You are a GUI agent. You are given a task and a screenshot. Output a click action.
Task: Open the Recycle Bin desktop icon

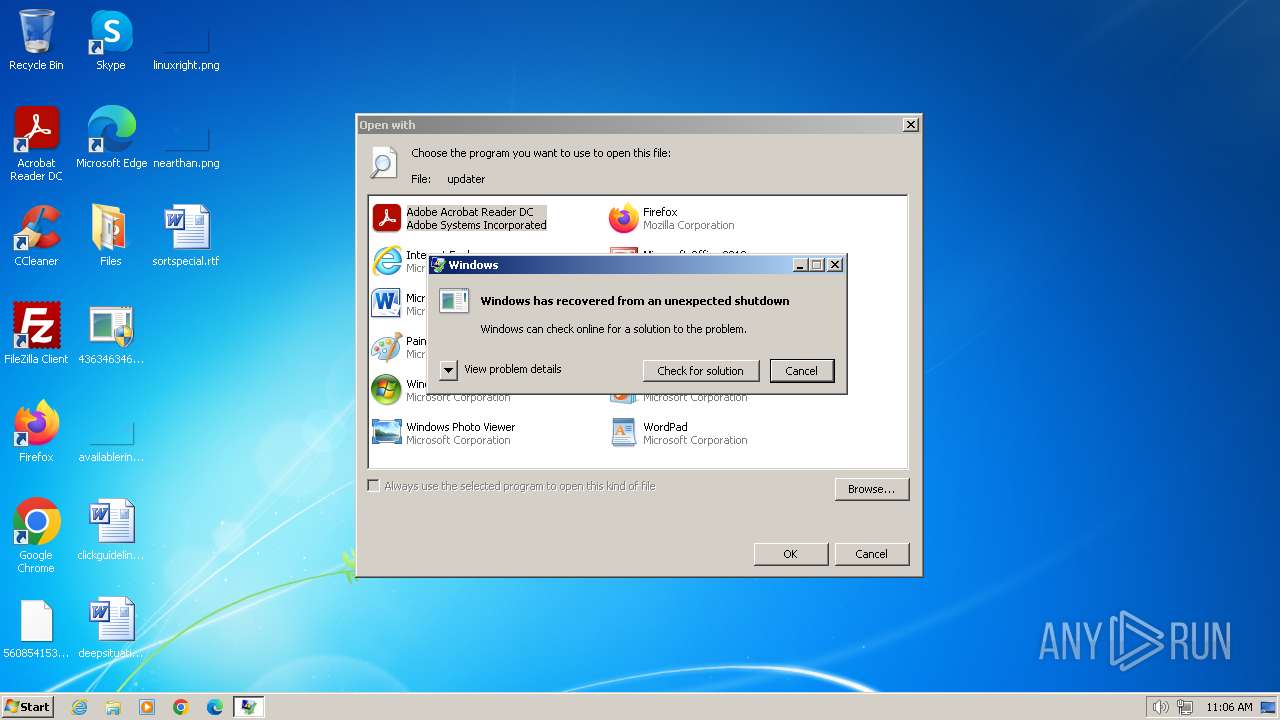36,40
